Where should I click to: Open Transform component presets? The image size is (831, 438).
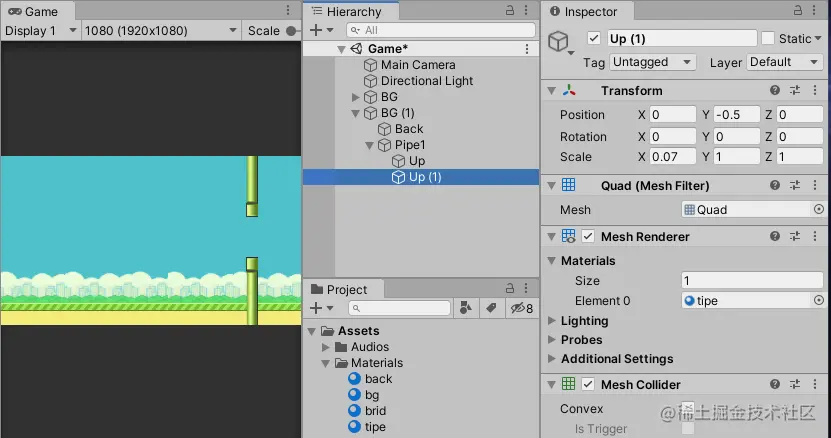(x=795, y=90)
